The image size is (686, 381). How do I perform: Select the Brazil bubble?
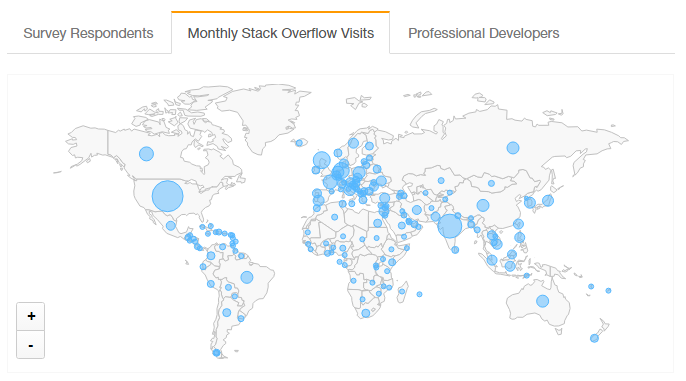(247, 277)
